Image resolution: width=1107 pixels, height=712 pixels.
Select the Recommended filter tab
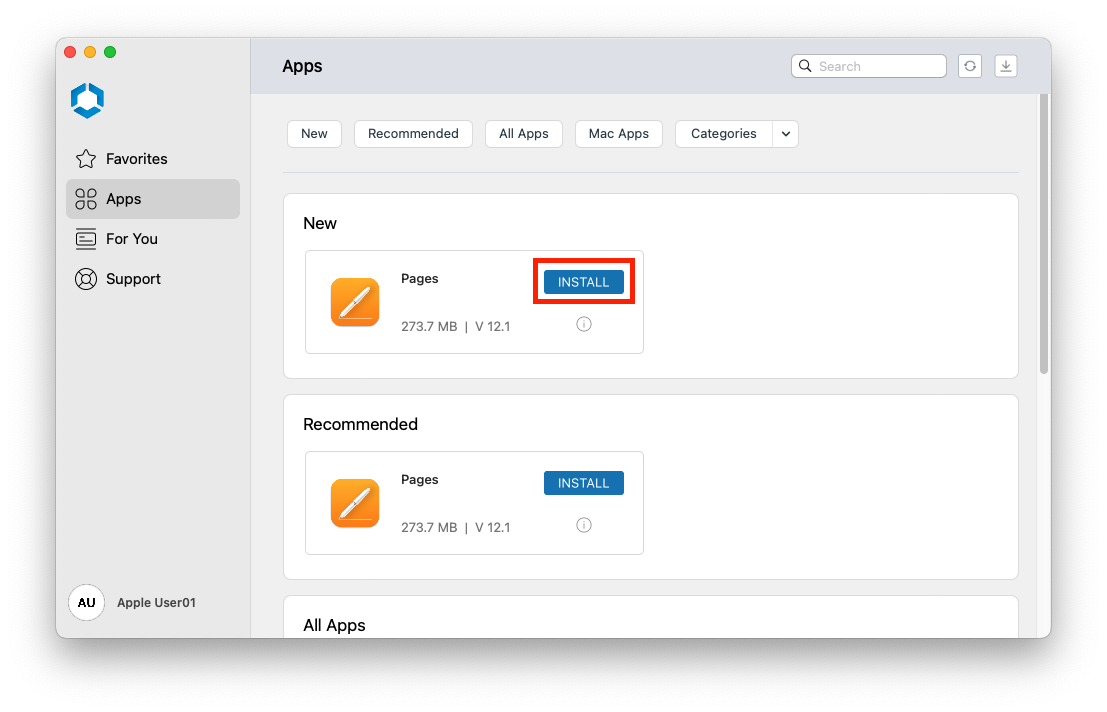click(413, 134)
